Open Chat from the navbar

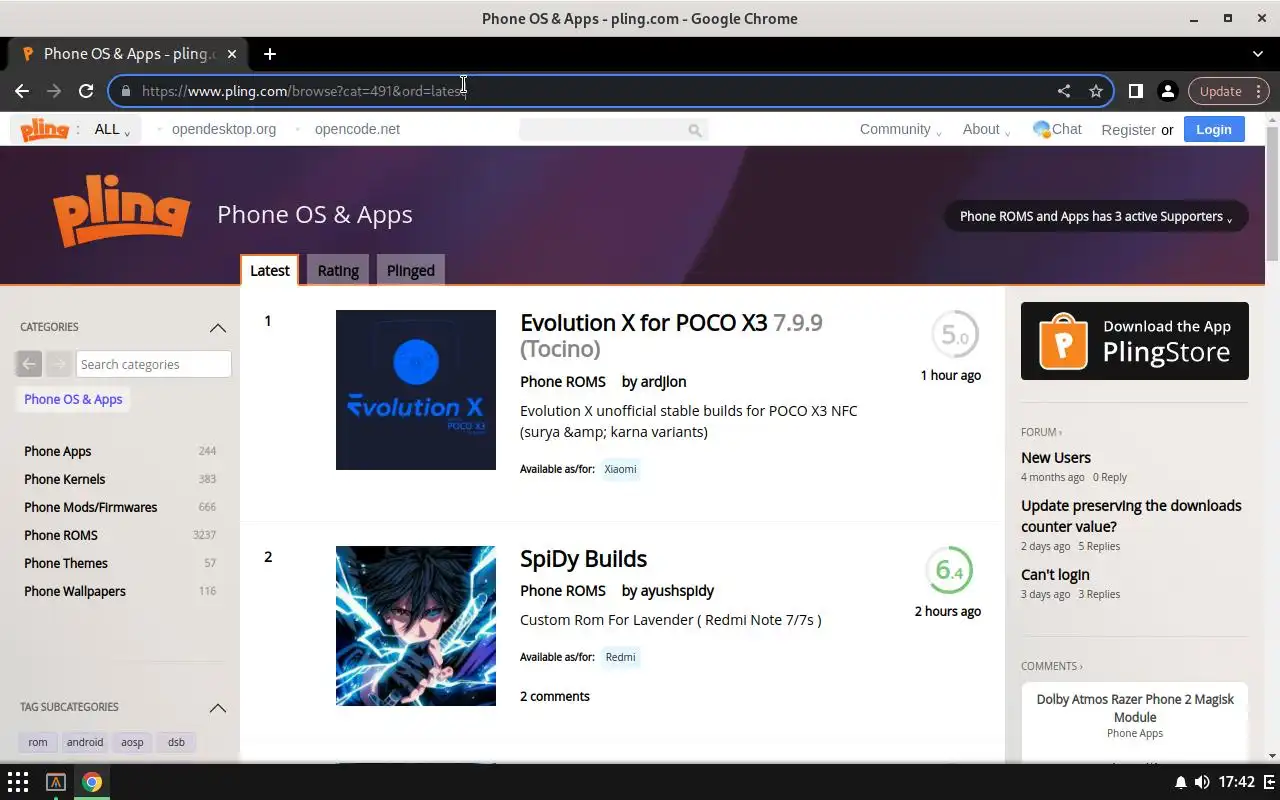click(1057, 129)
